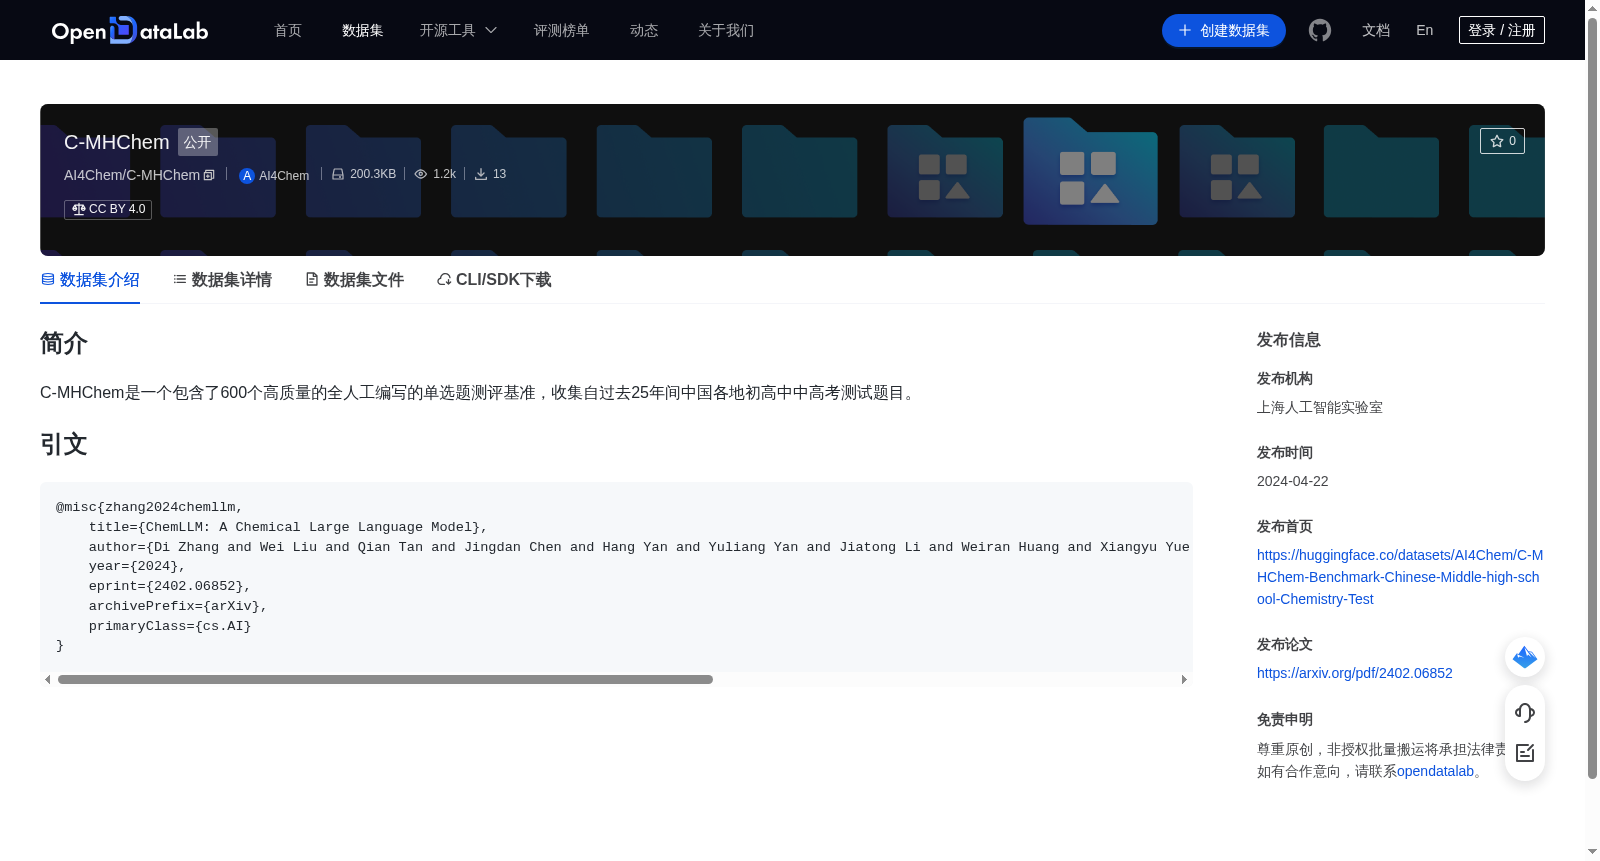Star the C-MHChem dataset
This screenshot has width=1600, height=861.
tap(1502, 141)
